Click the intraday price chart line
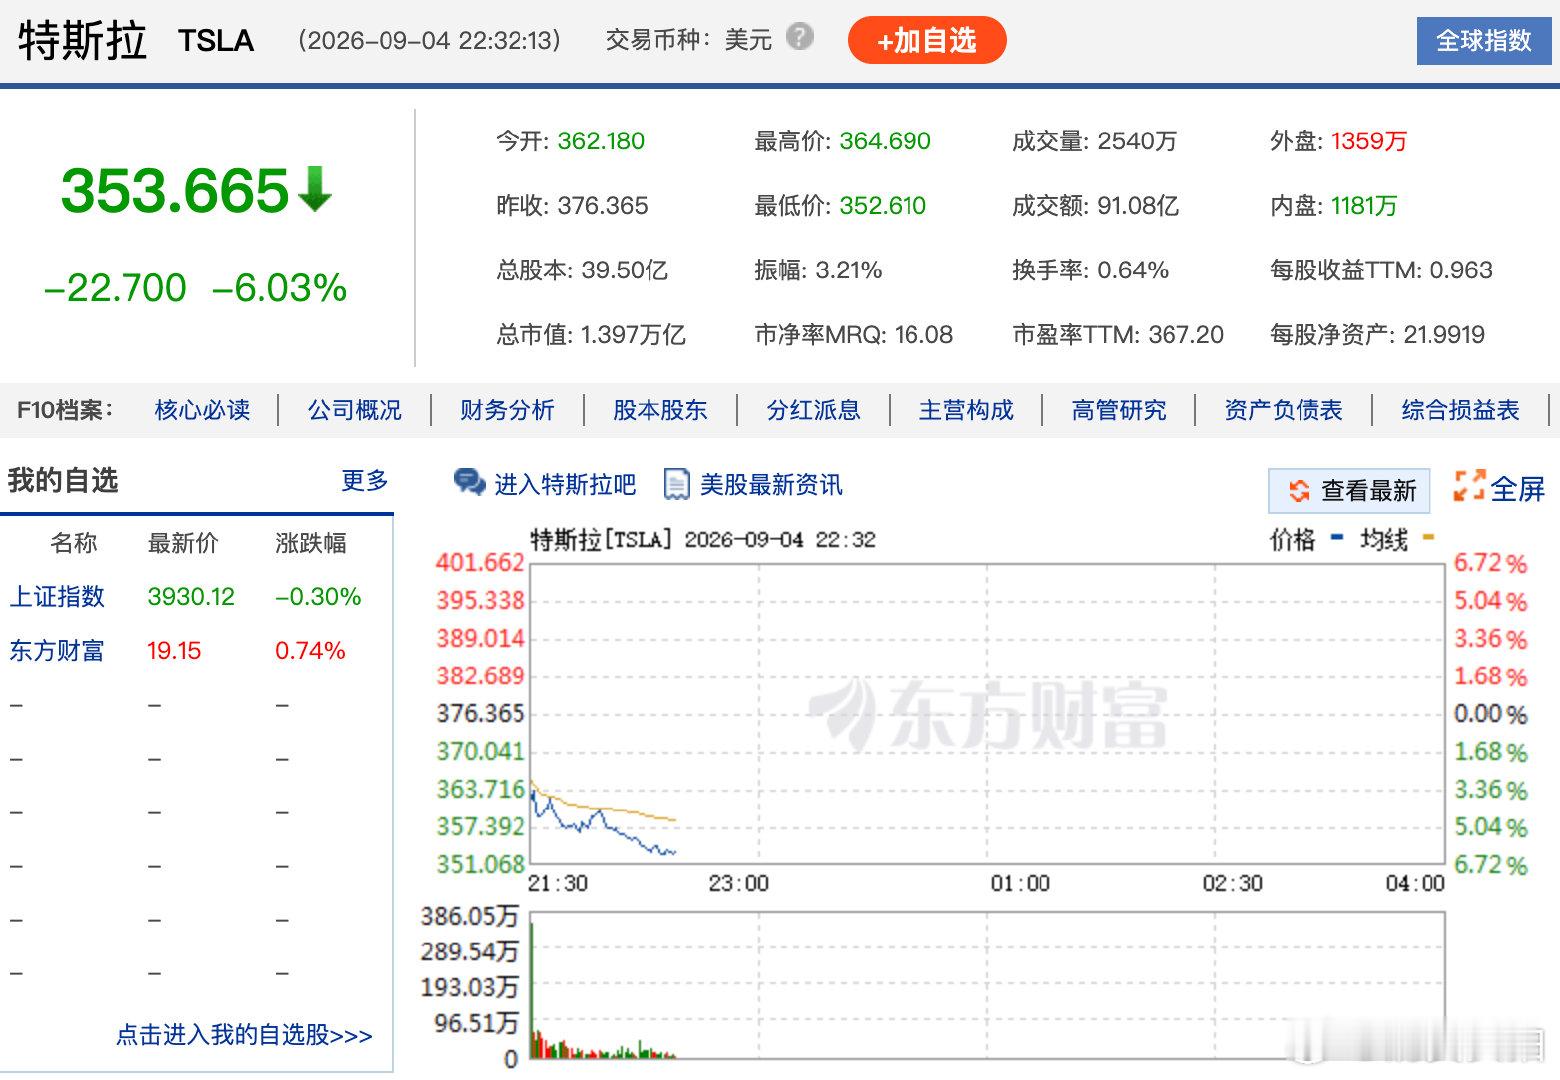Image resolution: width=1560 pixels, height=1080 pixels. pos(603,820)
